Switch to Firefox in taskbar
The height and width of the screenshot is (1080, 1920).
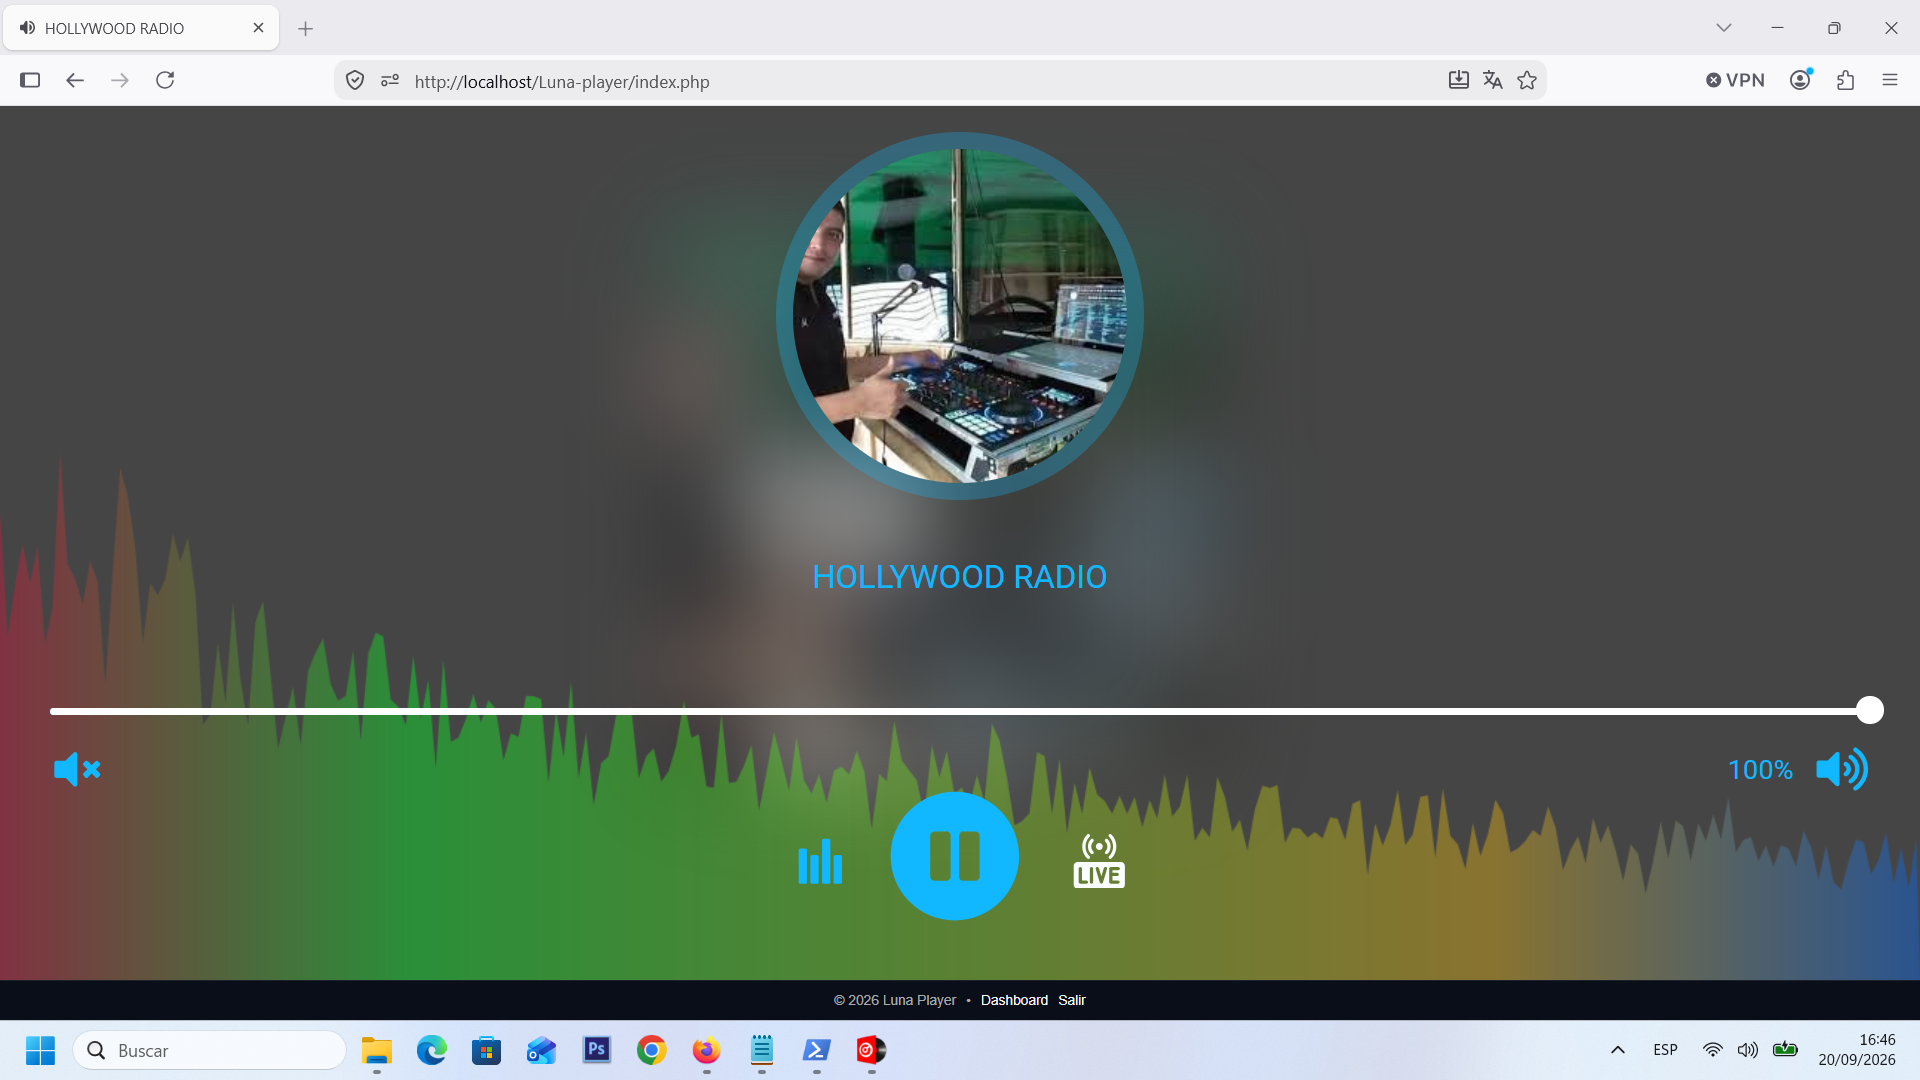pyautogui.click(x=707, y=1050)
